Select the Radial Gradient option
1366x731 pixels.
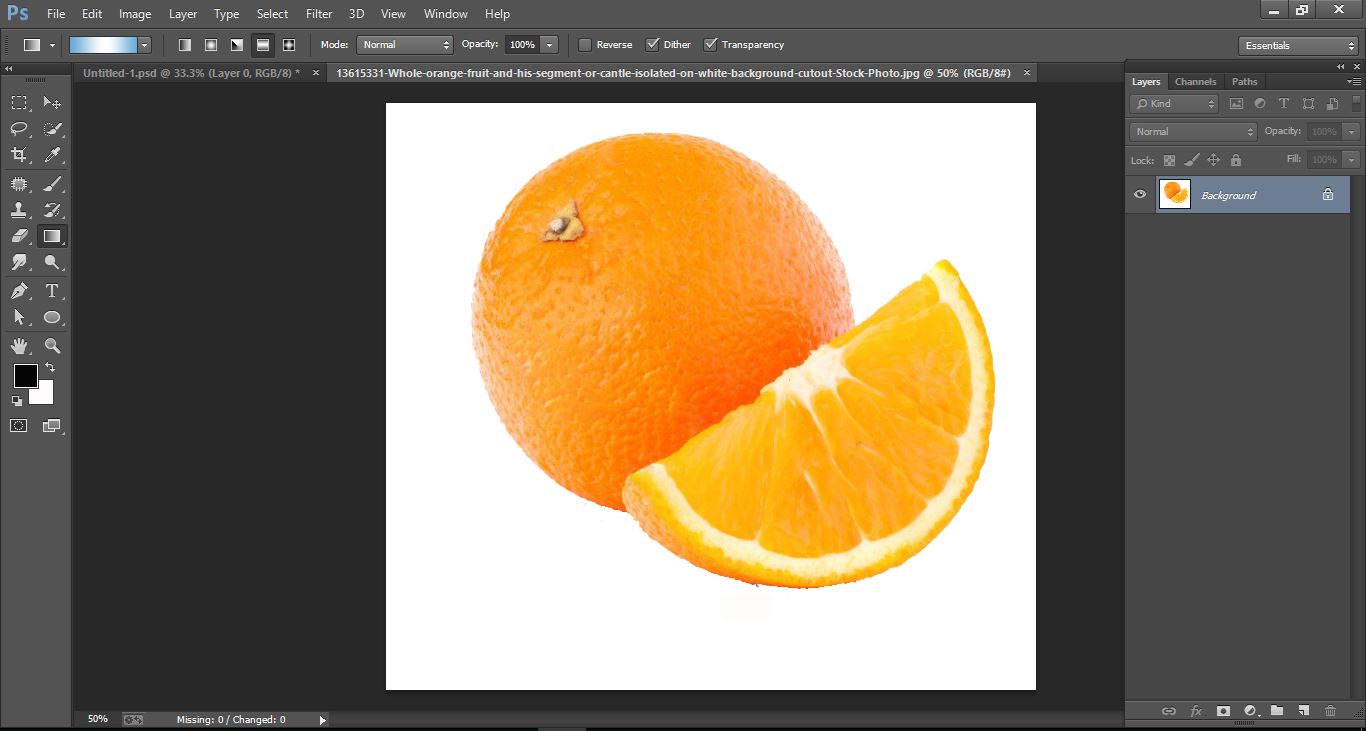[210, 44]
